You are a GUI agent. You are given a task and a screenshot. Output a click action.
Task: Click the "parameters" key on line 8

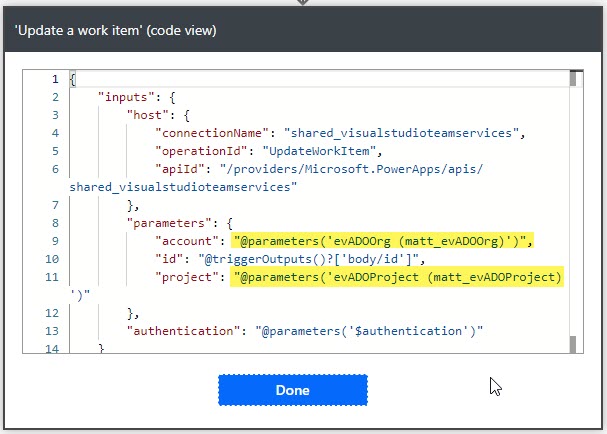point(171,223)
